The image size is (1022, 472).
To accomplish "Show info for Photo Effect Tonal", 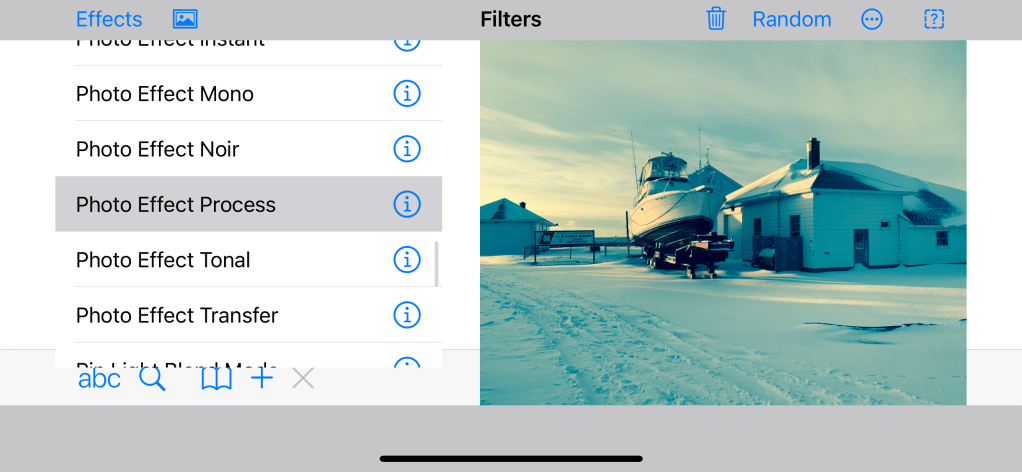I will coord(407,260).
